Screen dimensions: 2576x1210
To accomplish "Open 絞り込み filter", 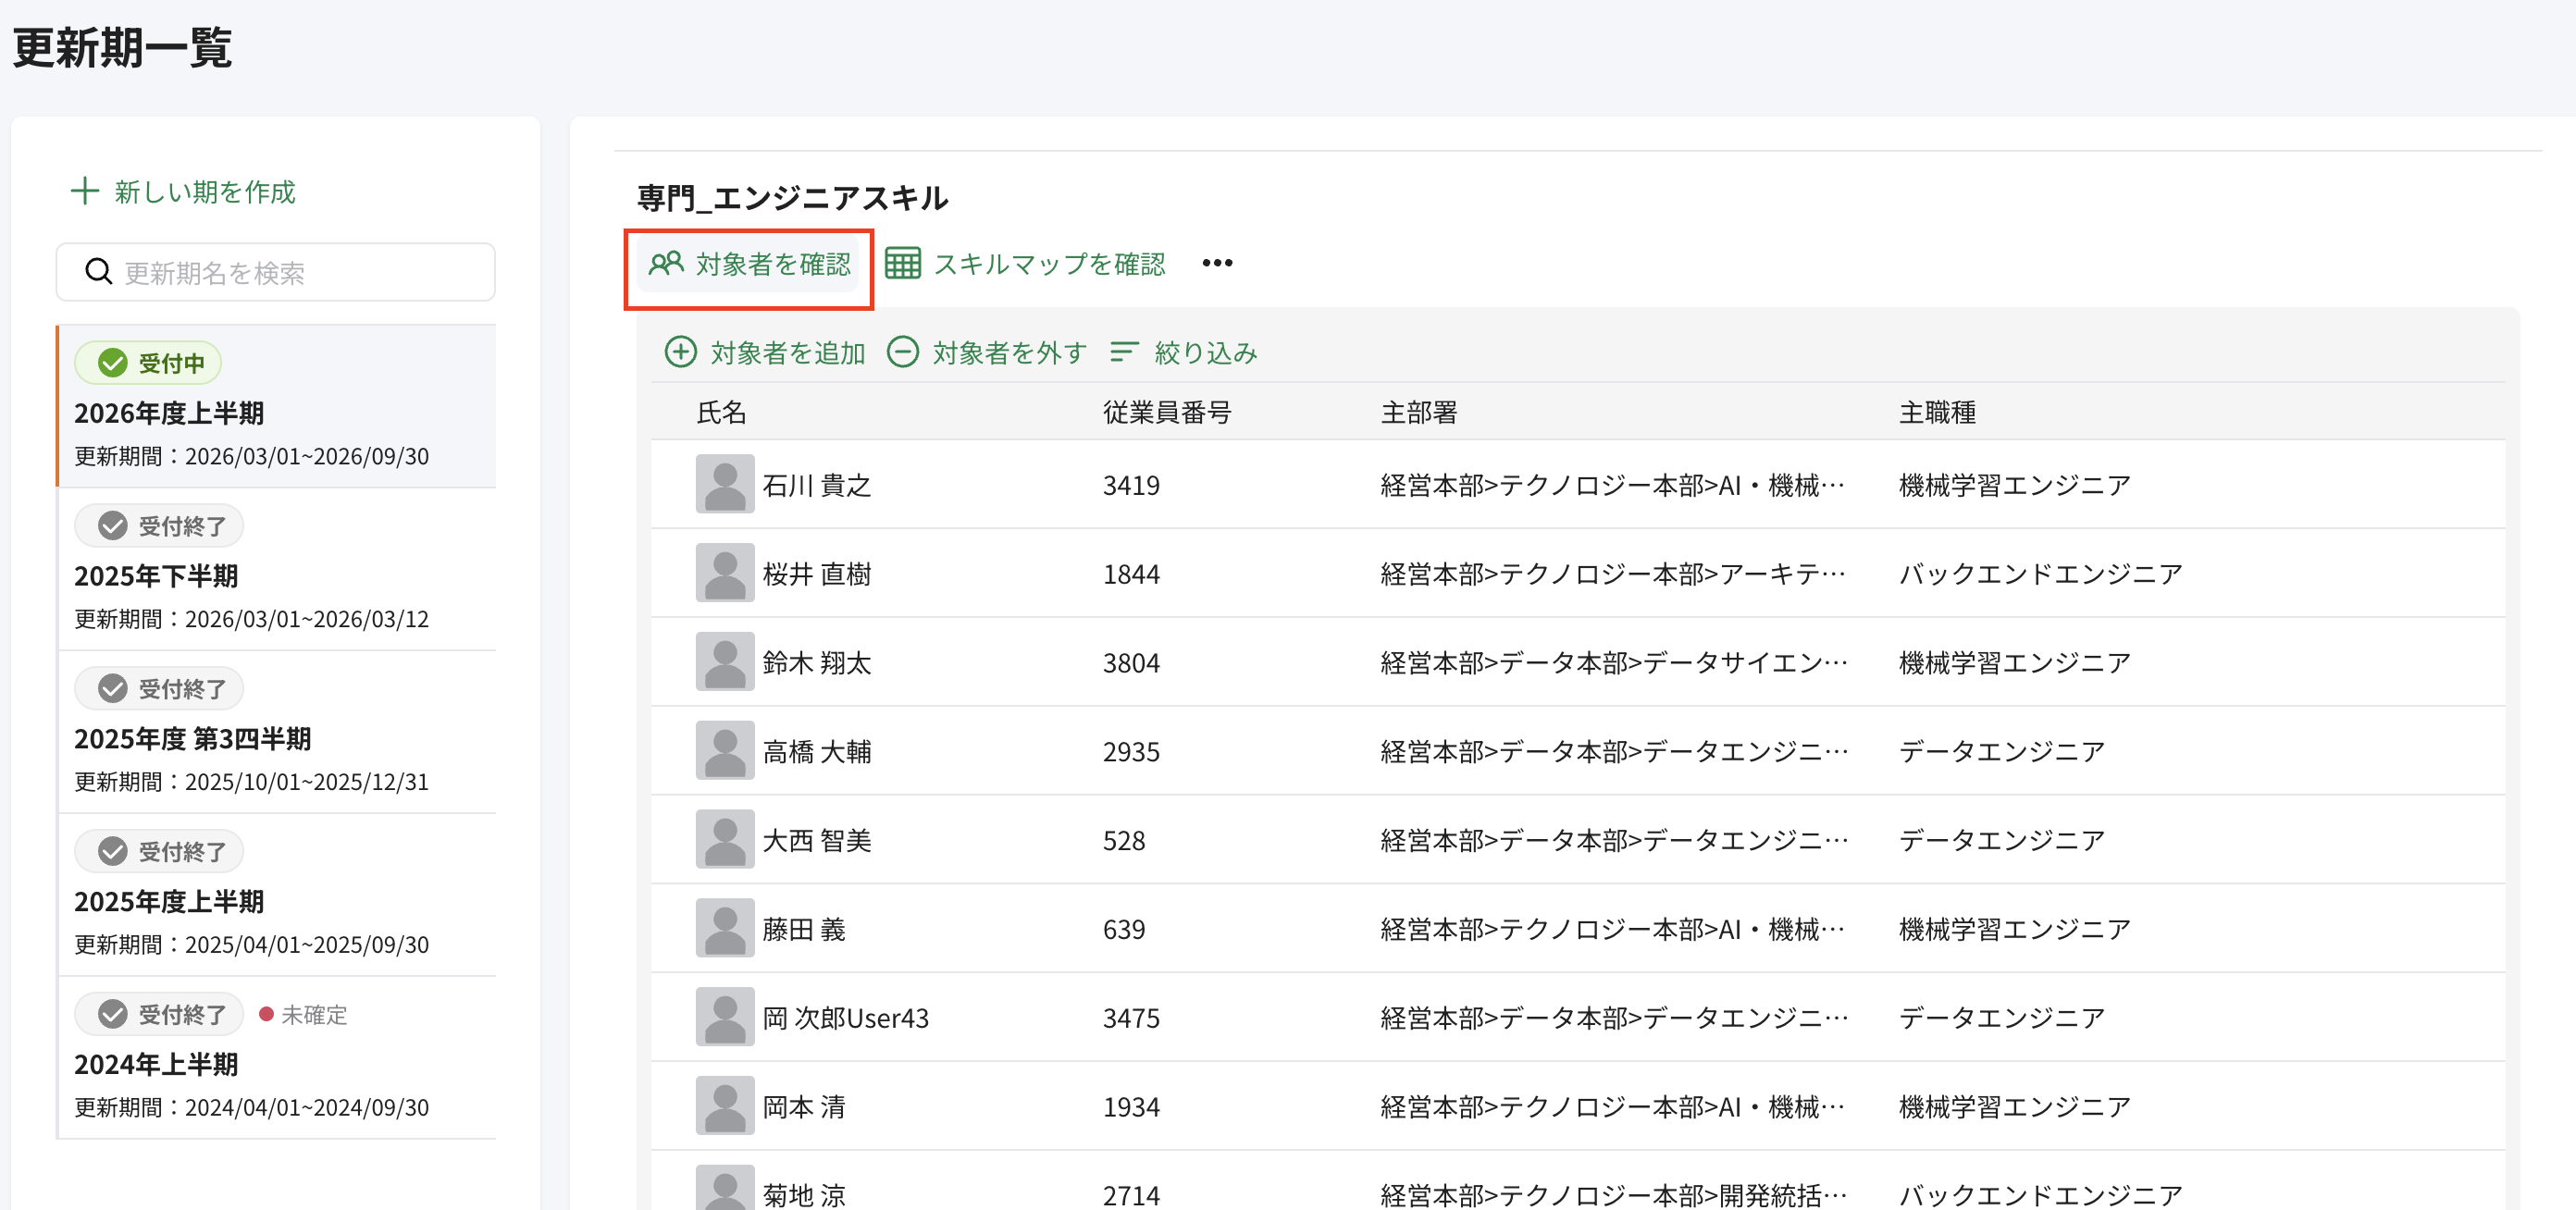I will [x=1184, y=353].
